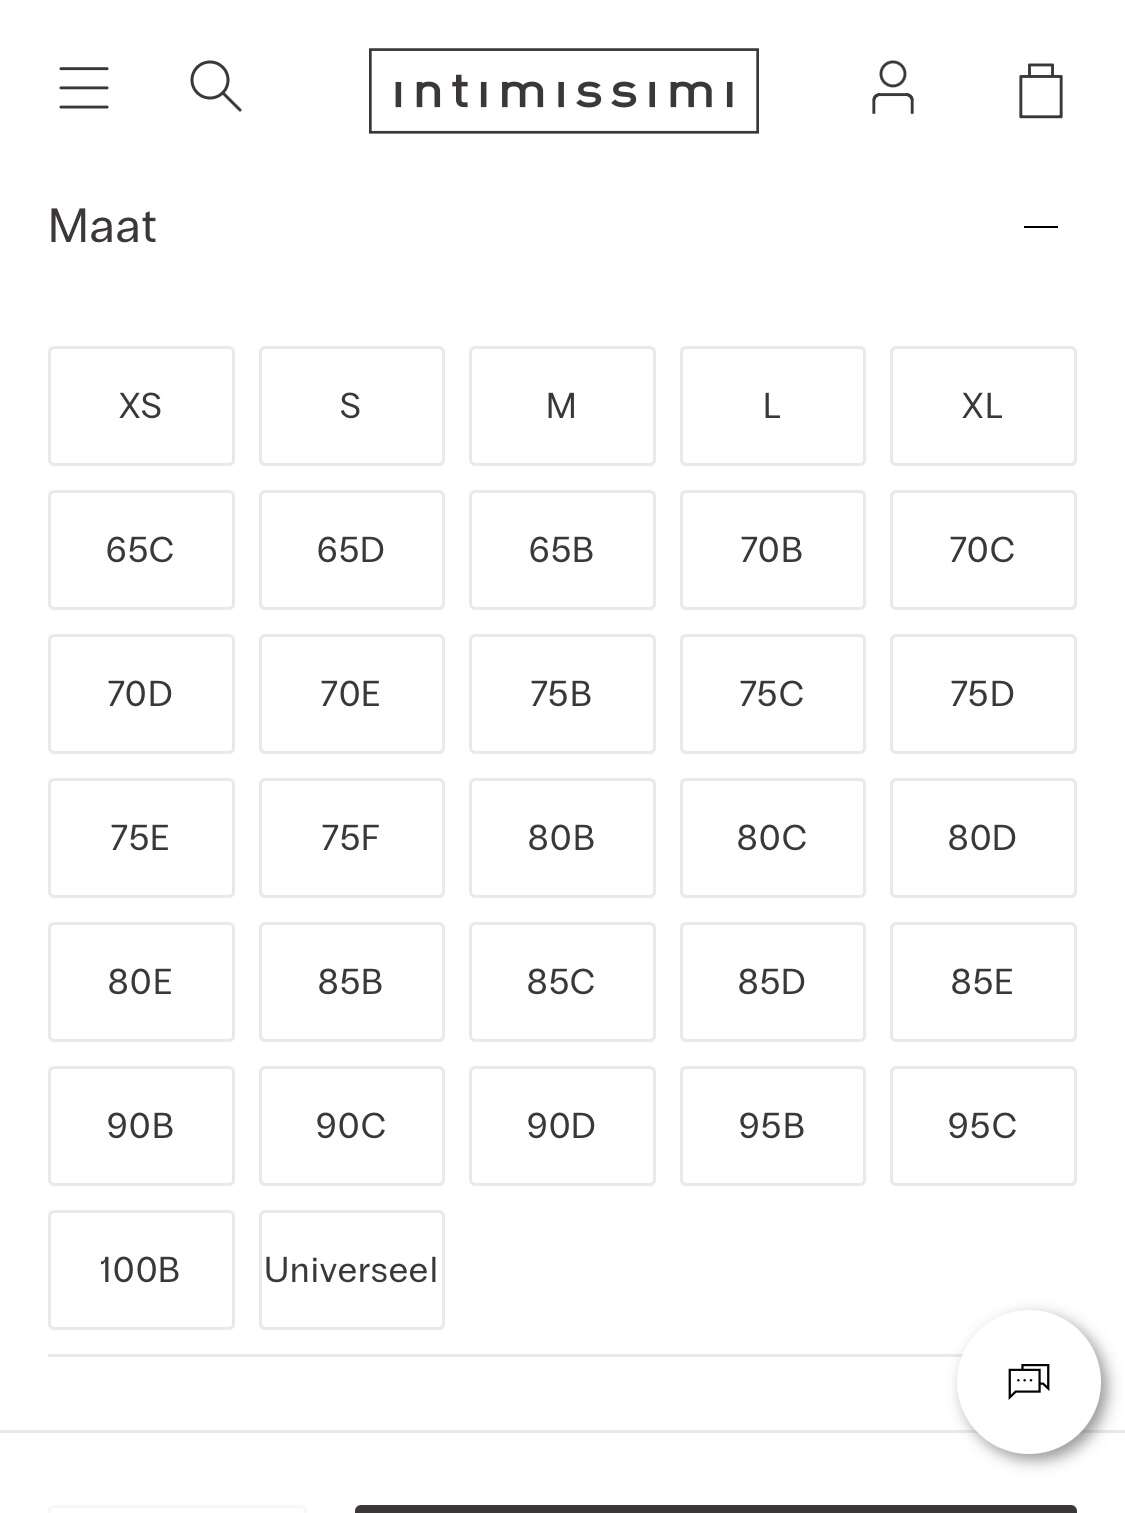Open the search magnifier icon

(x=216, y=86)
